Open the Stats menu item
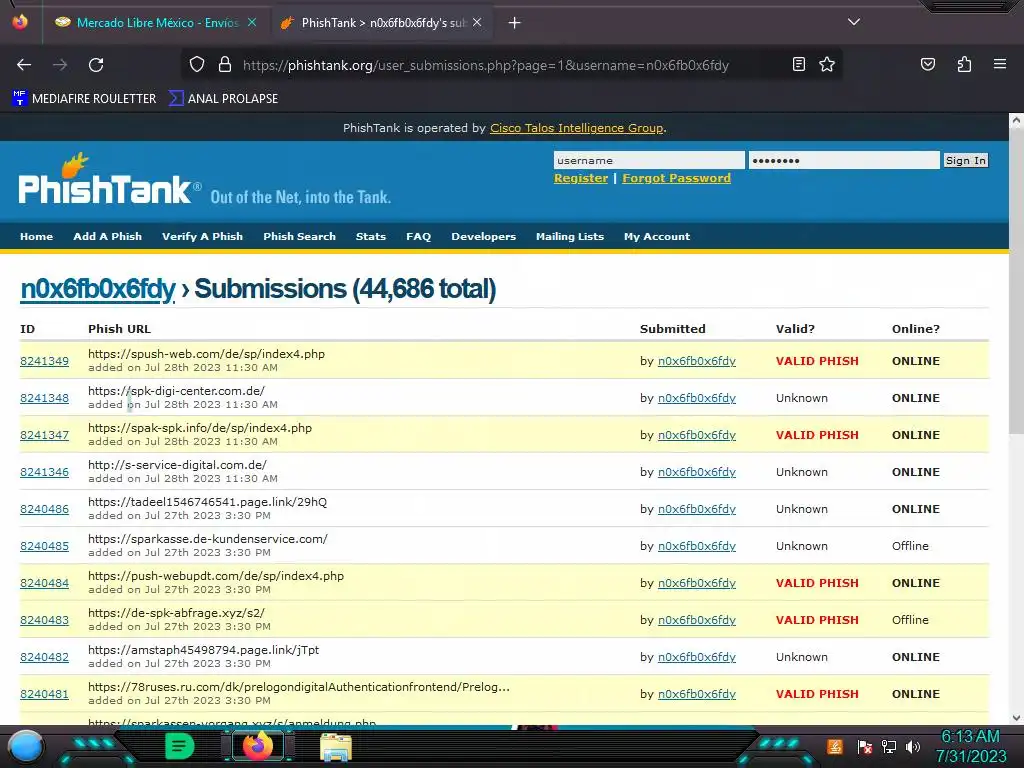The image size is (1024, 768). coord(371,236)
